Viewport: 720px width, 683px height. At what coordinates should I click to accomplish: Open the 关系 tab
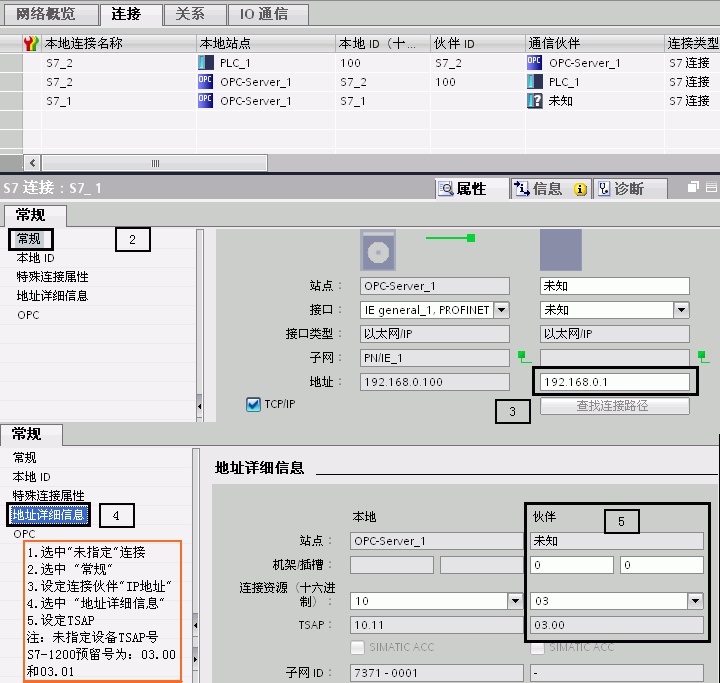tap(195, 14)
